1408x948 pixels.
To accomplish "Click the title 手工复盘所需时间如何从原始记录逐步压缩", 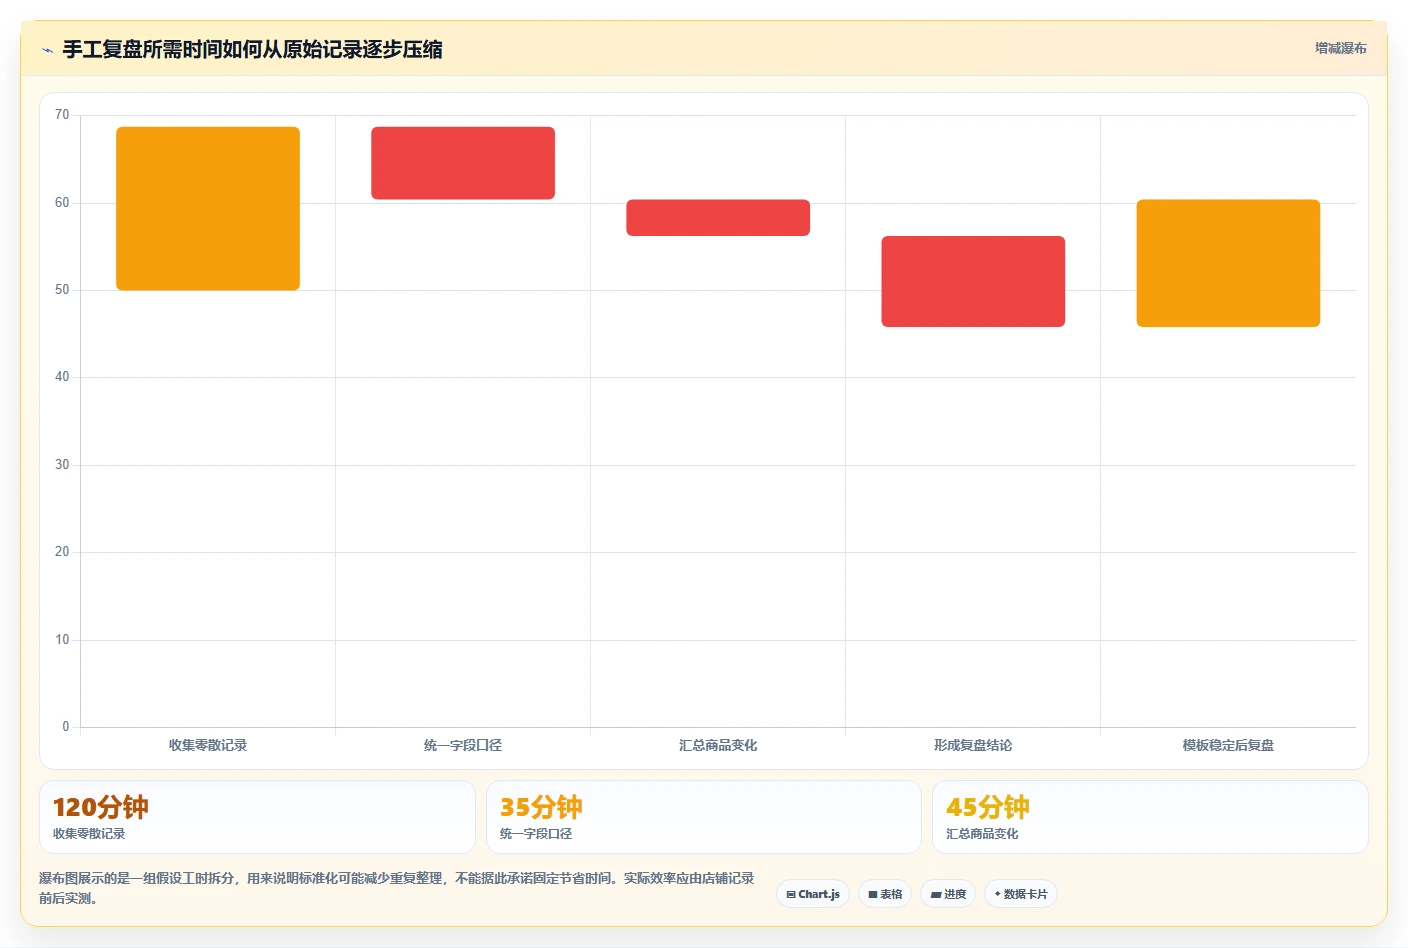I will [x=252, y=50].
